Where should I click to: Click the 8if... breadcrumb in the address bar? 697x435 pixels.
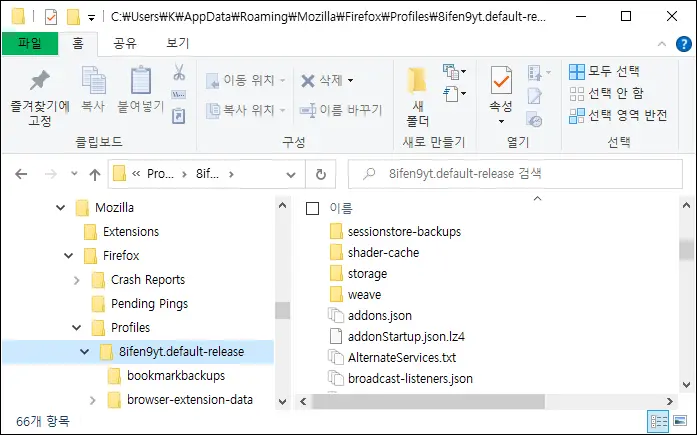[208, 174]
